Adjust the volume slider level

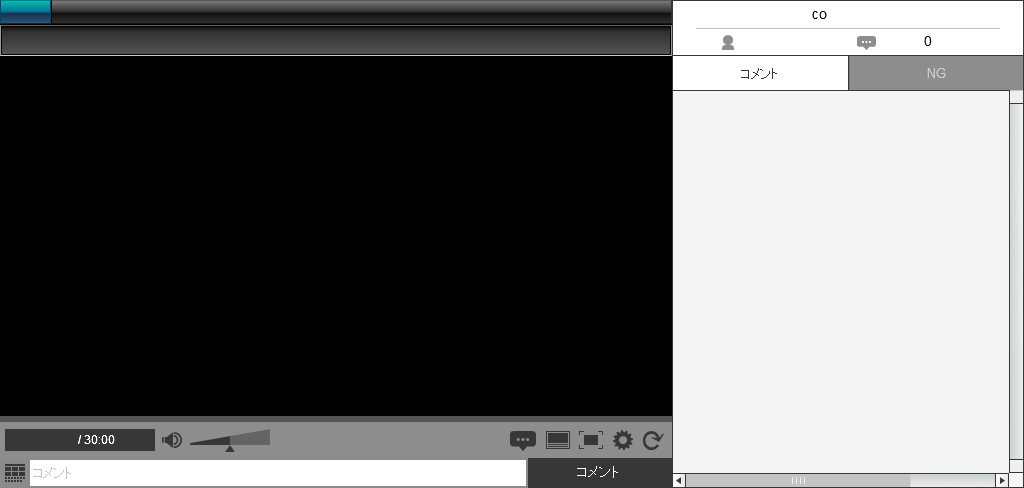[230, 439]
